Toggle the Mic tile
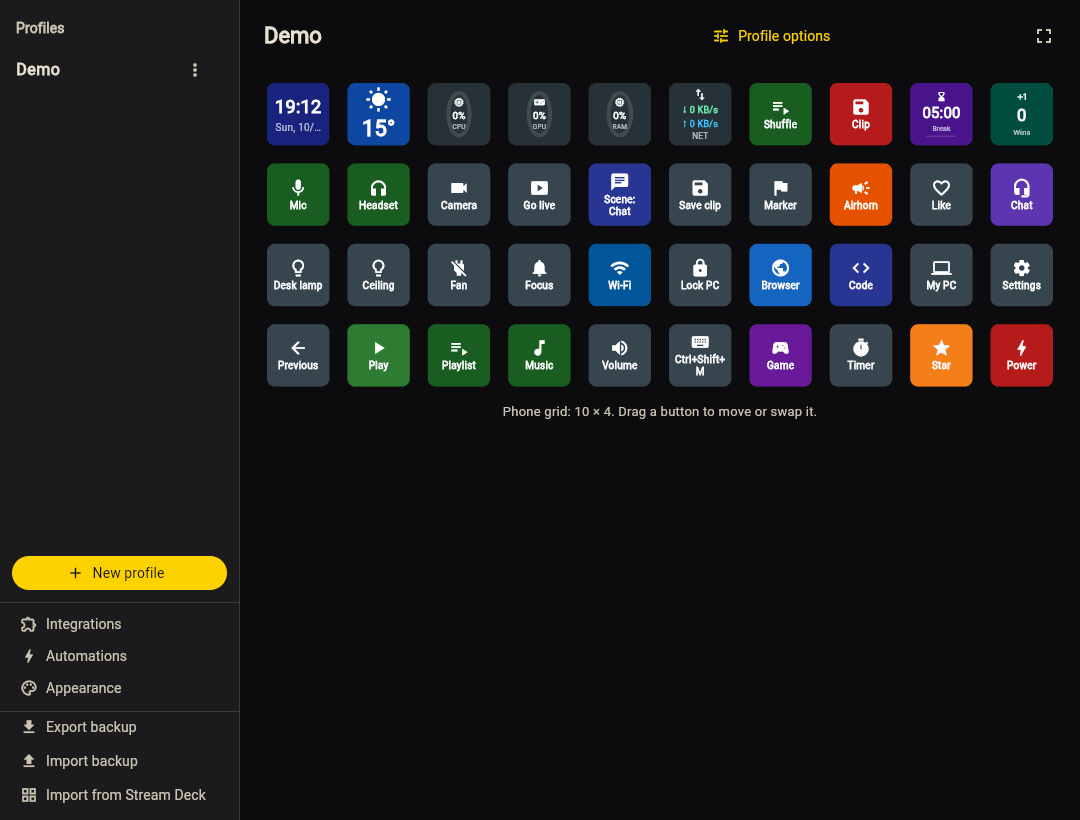 (x=298, y=195)
